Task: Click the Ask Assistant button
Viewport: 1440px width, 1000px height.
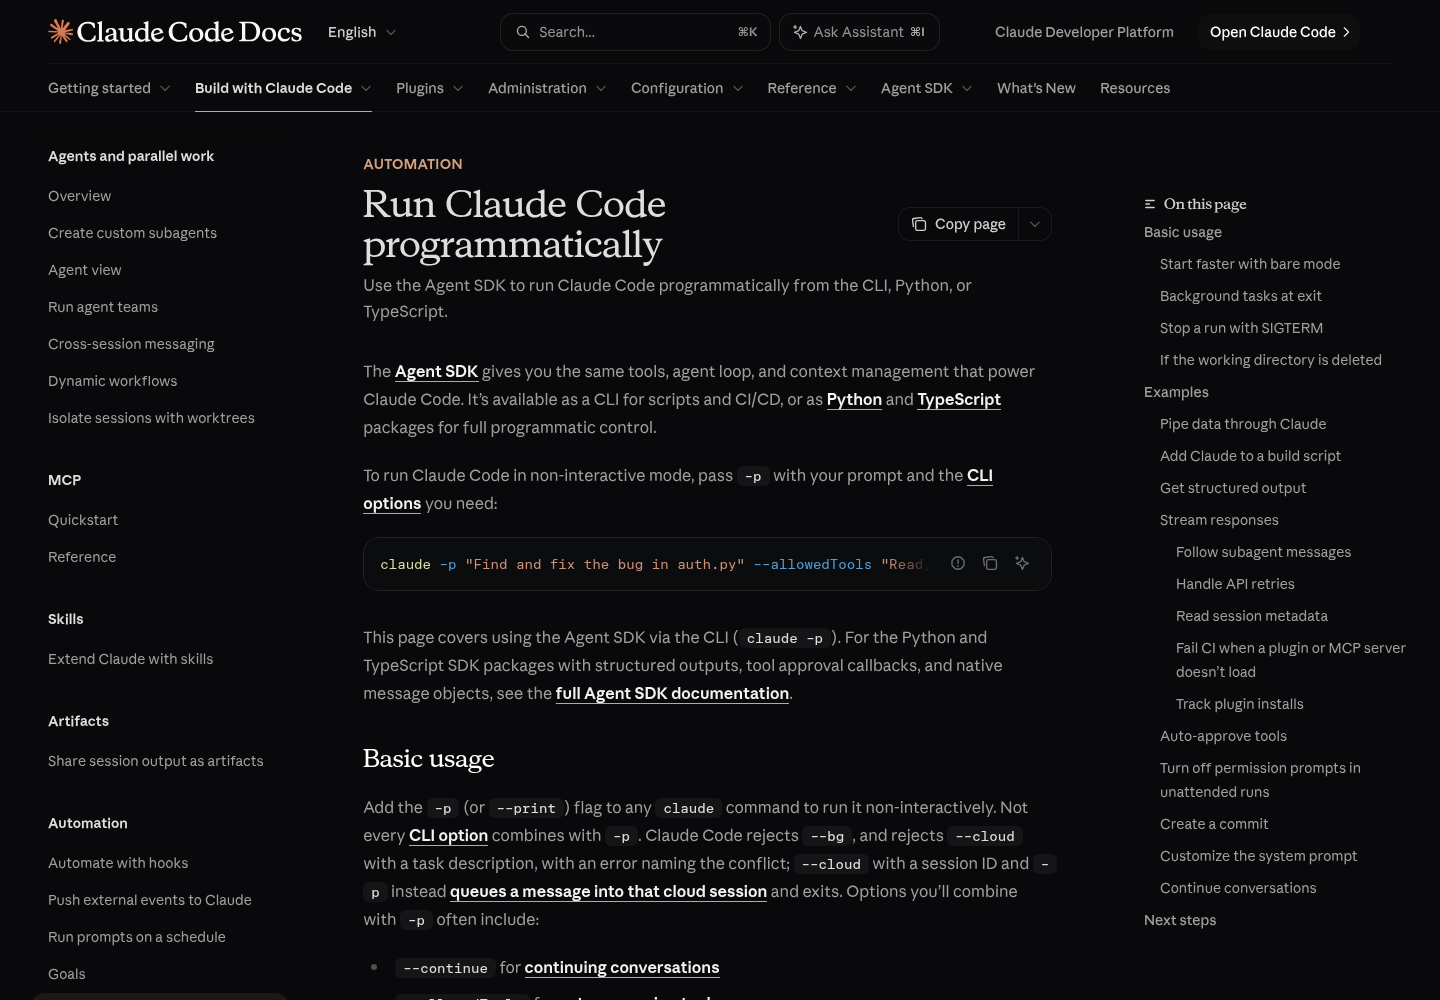Action: [x=859, y=32]
